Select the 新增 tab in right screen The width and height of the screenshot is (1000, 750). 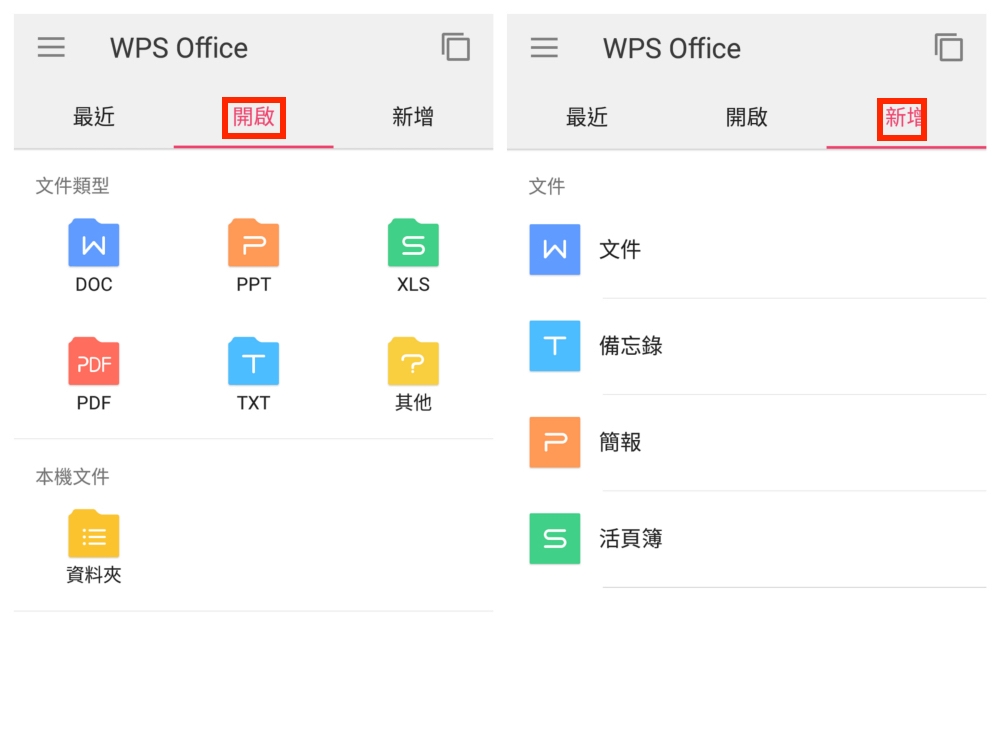tap(902, 119)
